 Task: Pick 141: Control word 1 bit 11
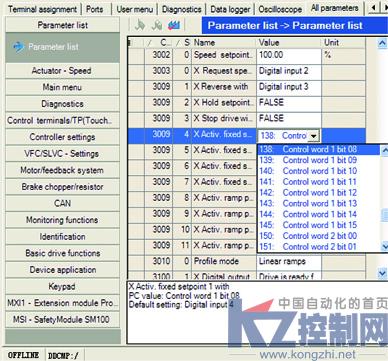point(319,182)
